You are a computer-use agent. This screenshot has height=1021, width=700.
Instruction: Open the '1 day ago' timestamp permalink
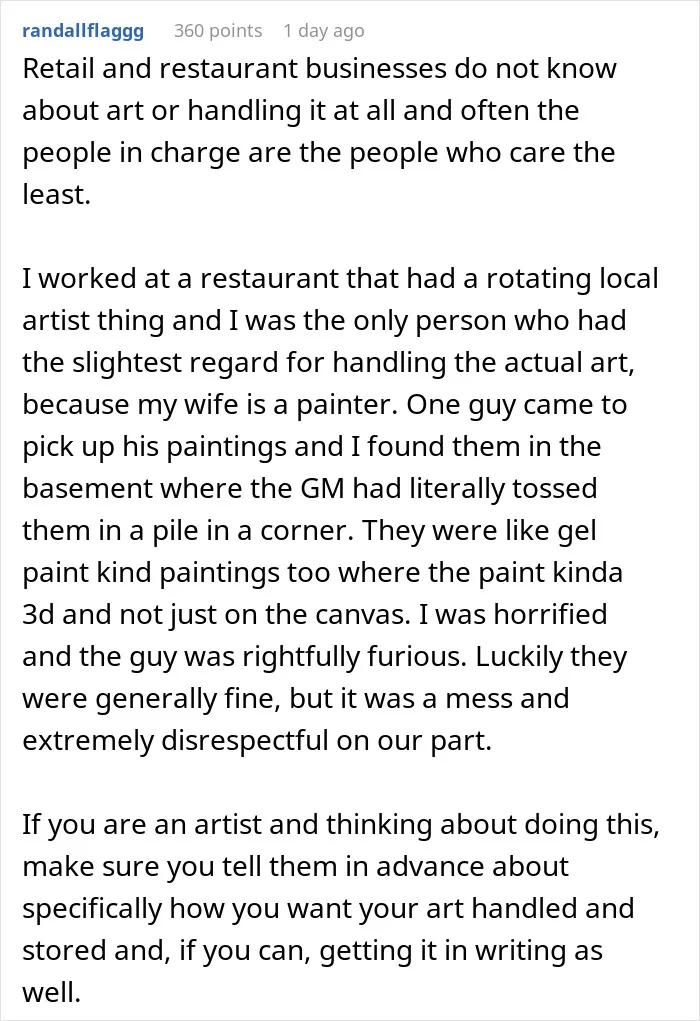click(x=324, y=31)
